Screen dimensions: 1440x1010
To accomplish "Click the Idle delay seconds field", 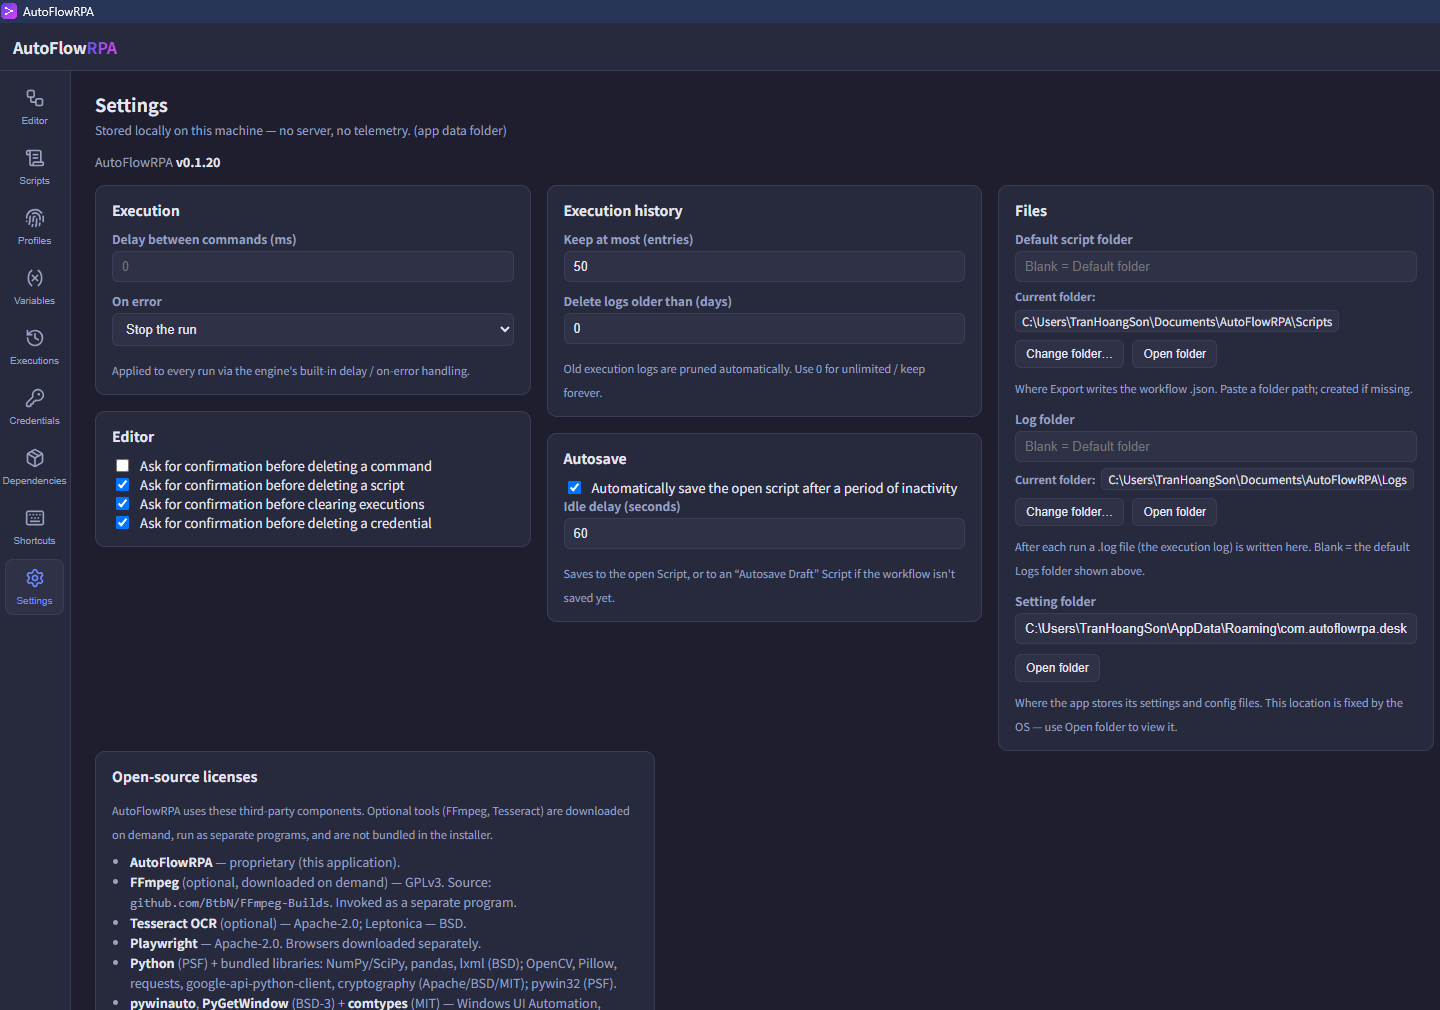I will [x=764, y=533].
